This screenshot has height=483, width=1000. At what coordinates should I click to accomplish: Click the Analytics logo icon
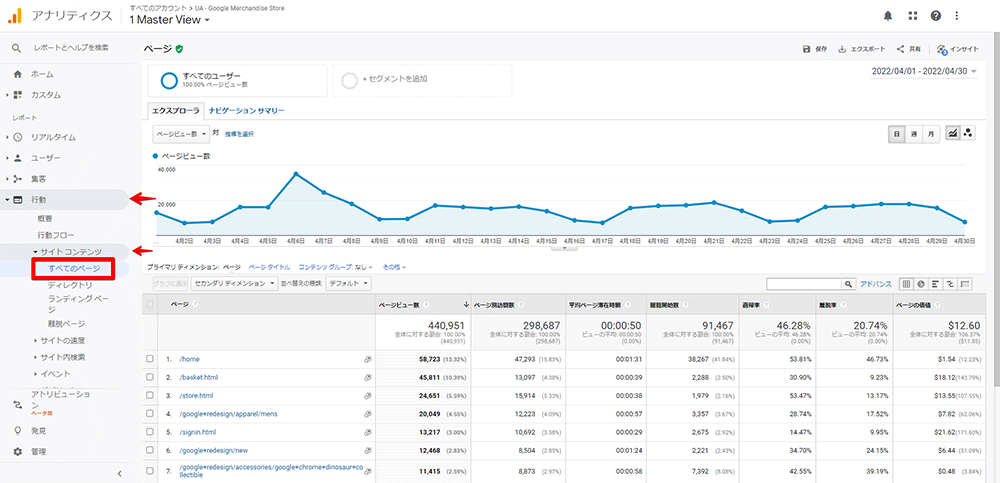(x=15, y=16)
